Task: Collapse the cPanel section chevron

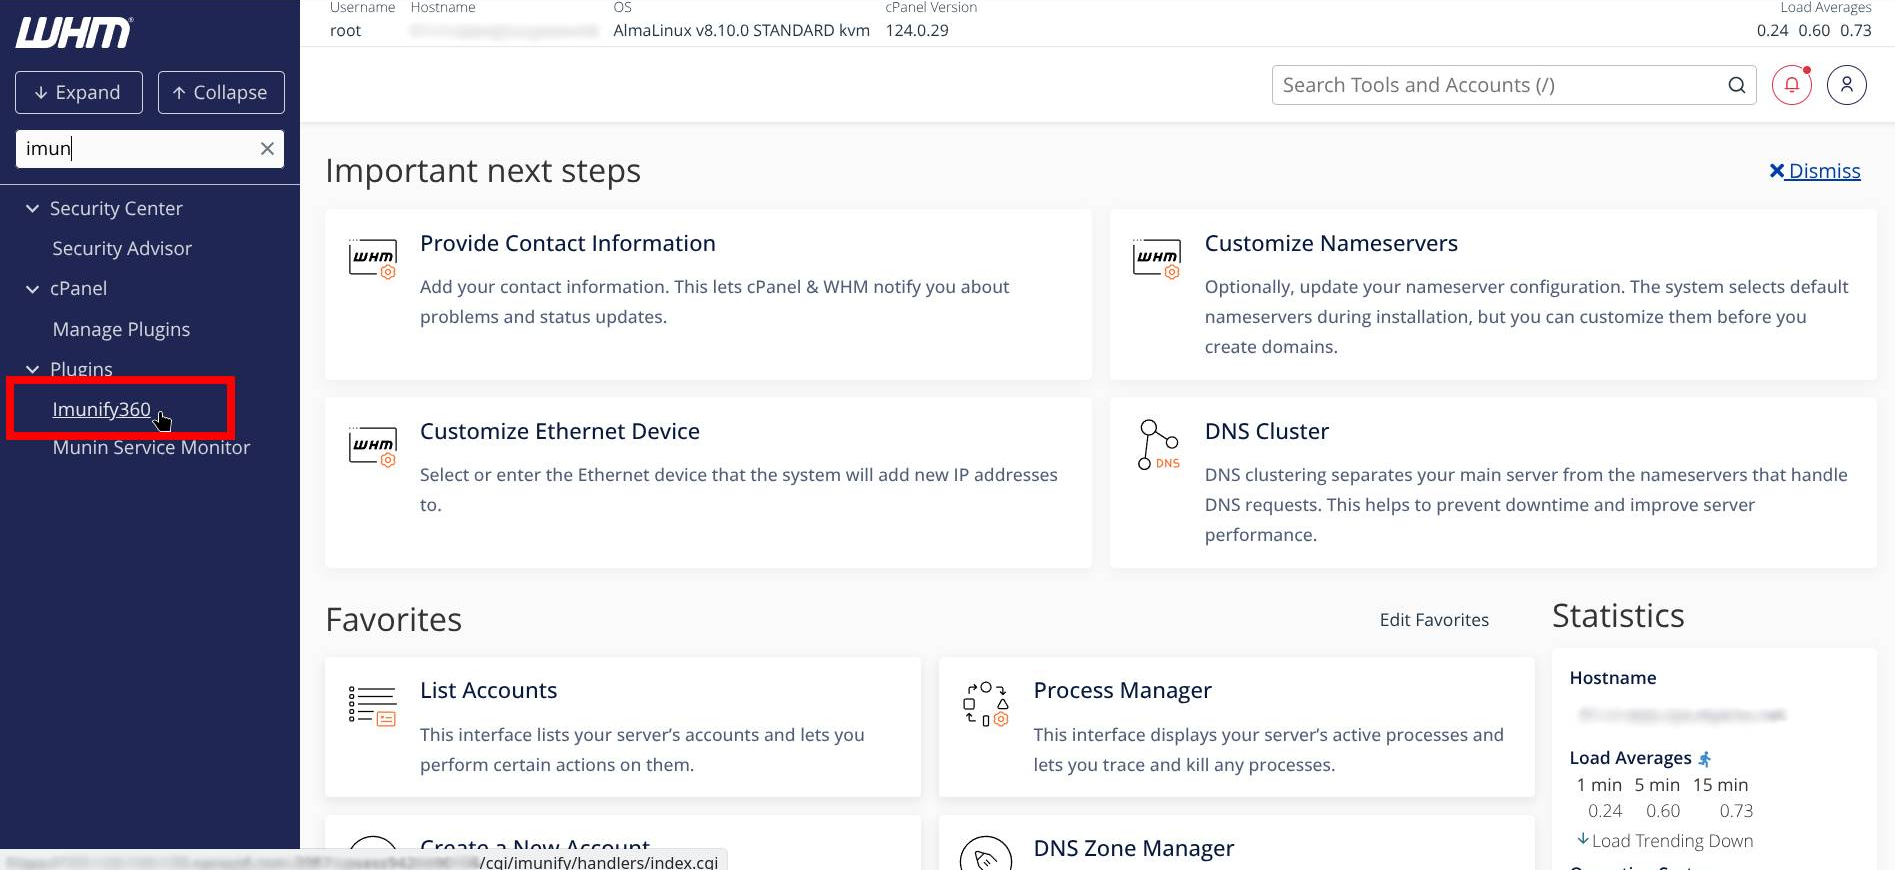Action: (x=32, y=289)
